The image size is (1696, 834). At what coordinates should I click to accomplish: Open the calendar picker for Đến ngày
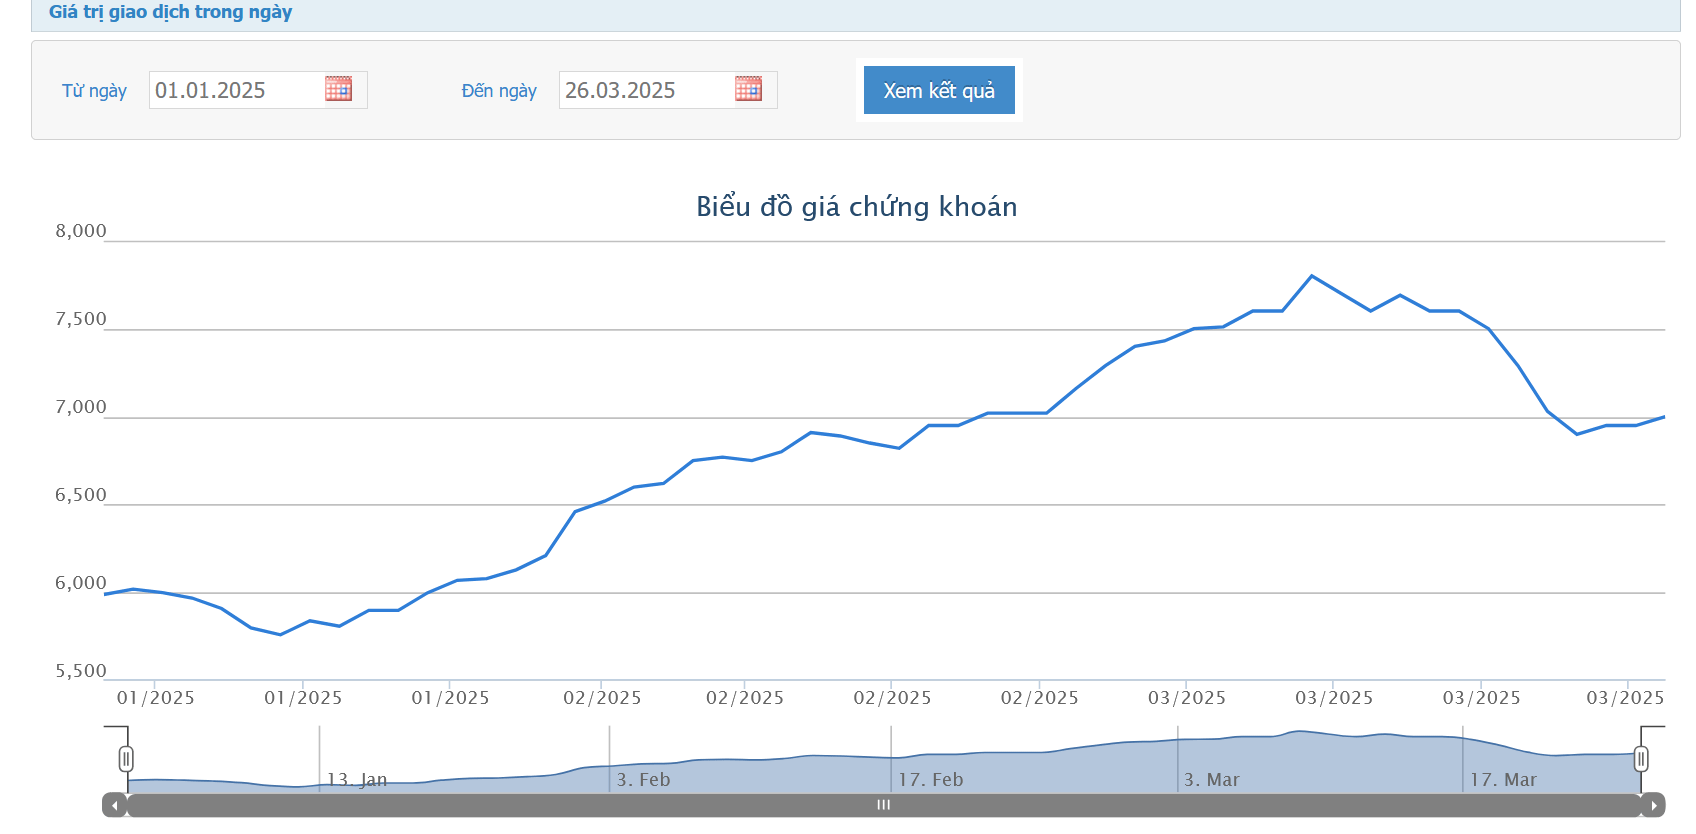[748, 89]
